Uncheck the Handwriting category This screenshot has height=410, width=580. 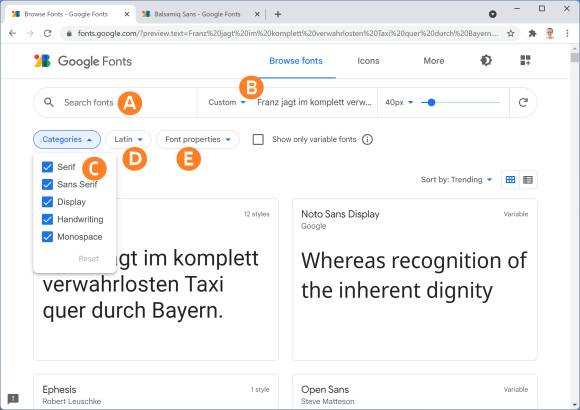click(47, 219)
